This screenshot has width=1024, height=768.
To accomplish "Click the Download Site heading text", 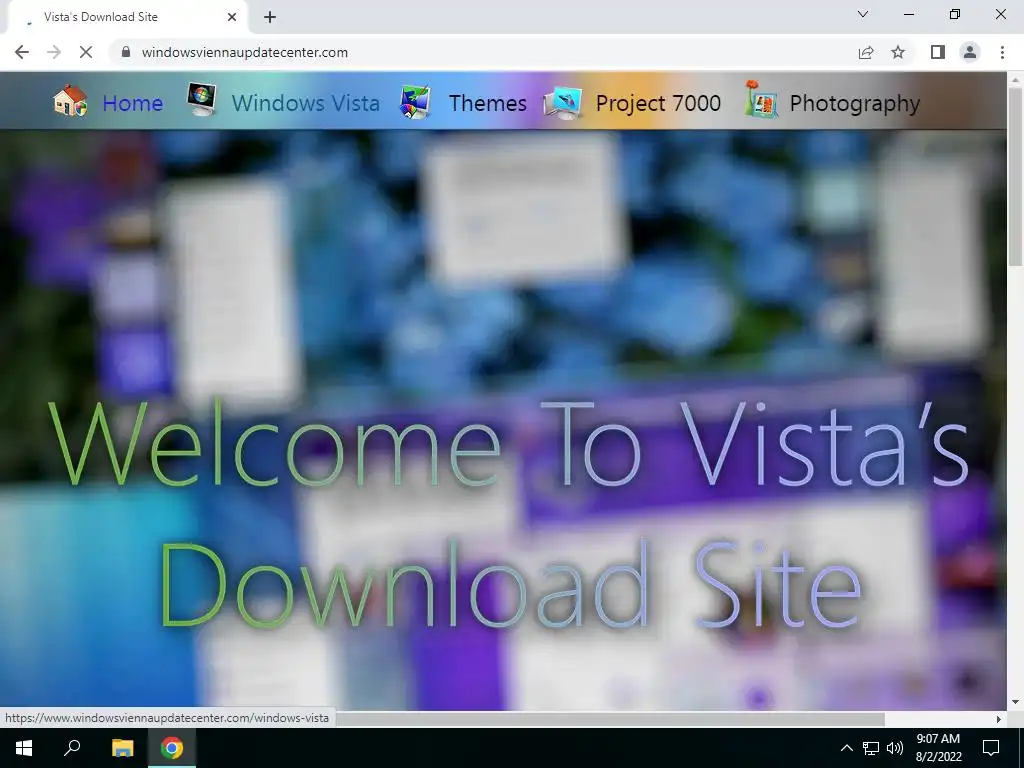I will click(x=509, y=583).
